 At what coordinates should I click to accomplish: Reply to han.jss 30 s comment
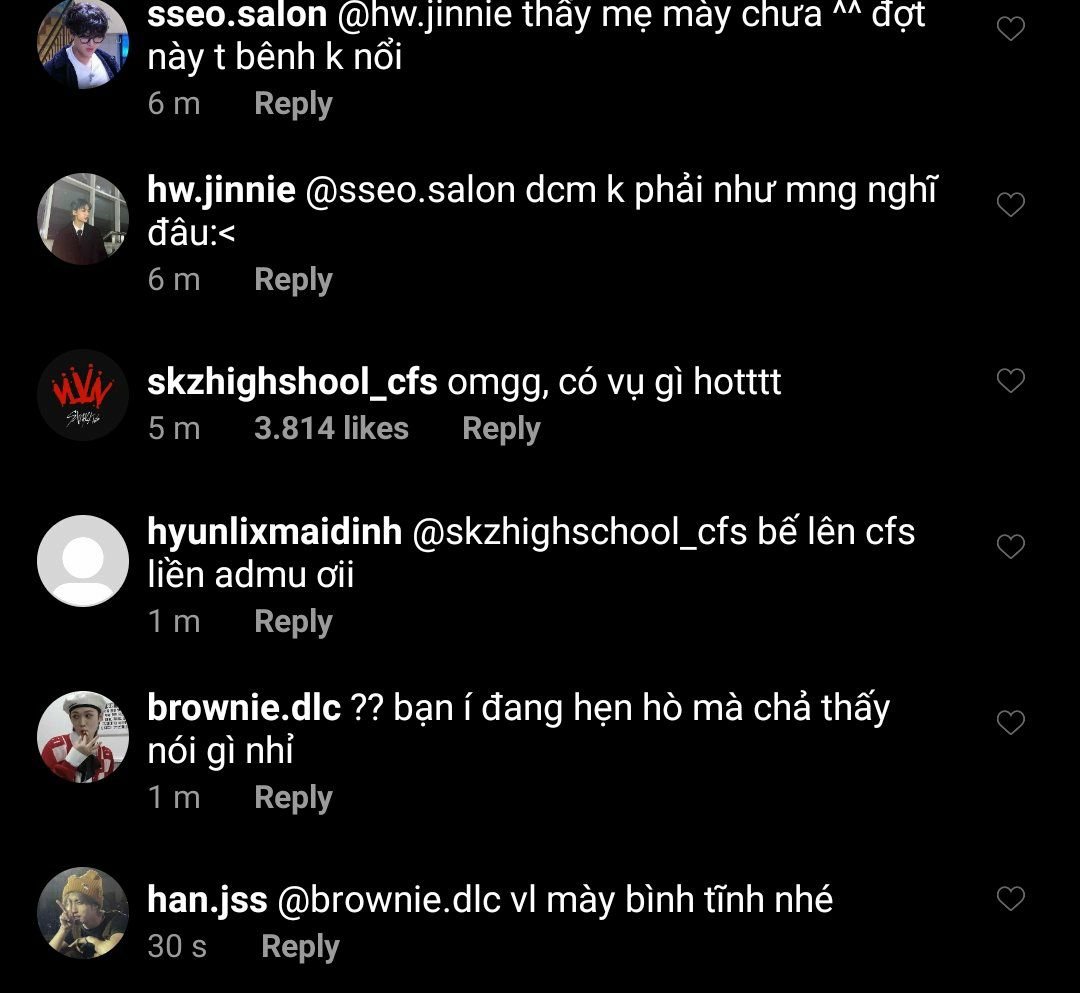pyautogui.click(x=300, y=947)
